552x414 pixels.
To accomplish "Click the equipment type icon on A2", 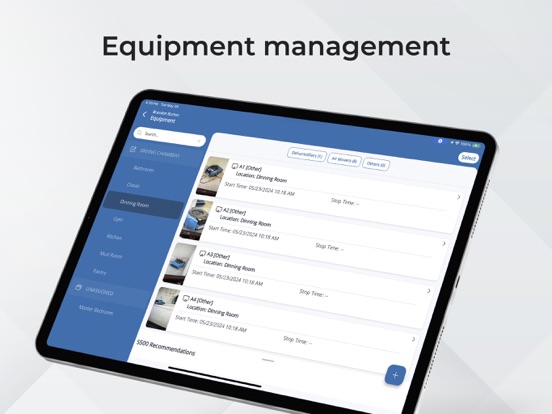I will coord(219,209).
